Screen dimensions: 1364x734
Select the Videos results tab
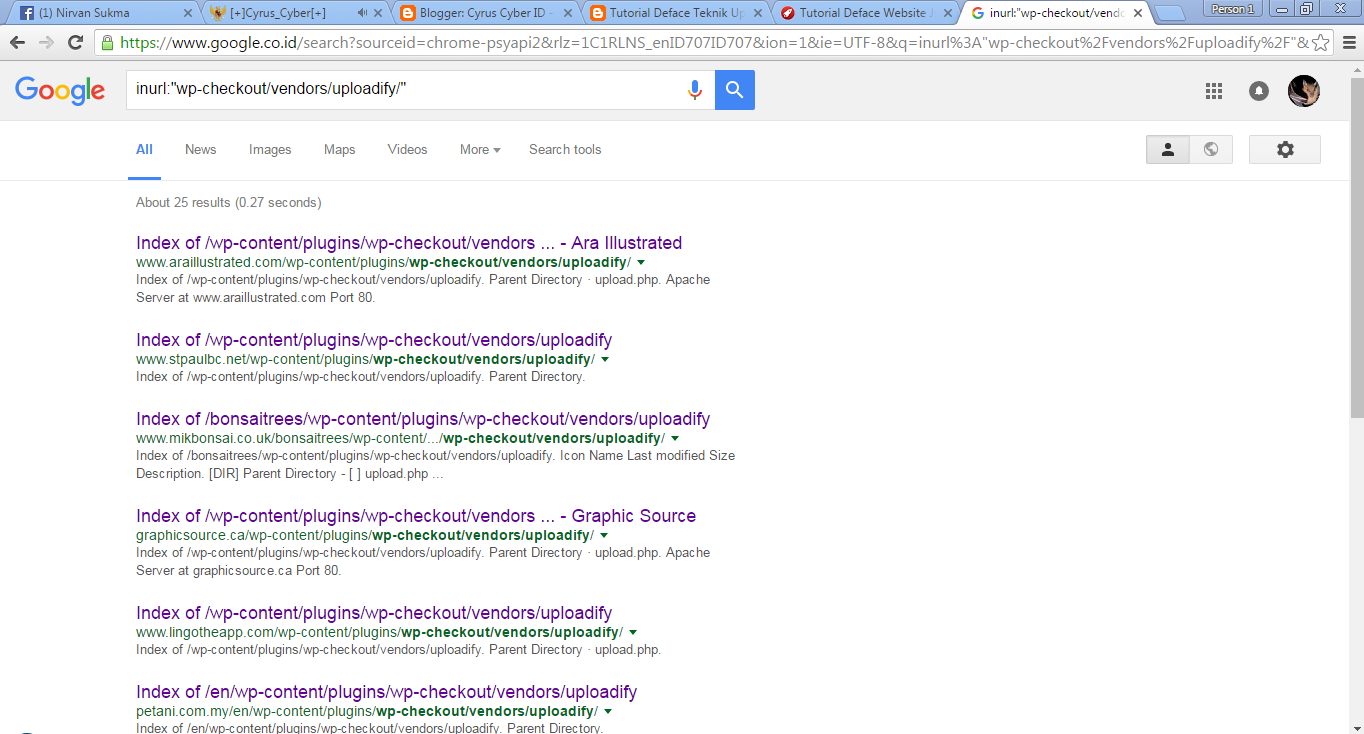tap(407, 149)
